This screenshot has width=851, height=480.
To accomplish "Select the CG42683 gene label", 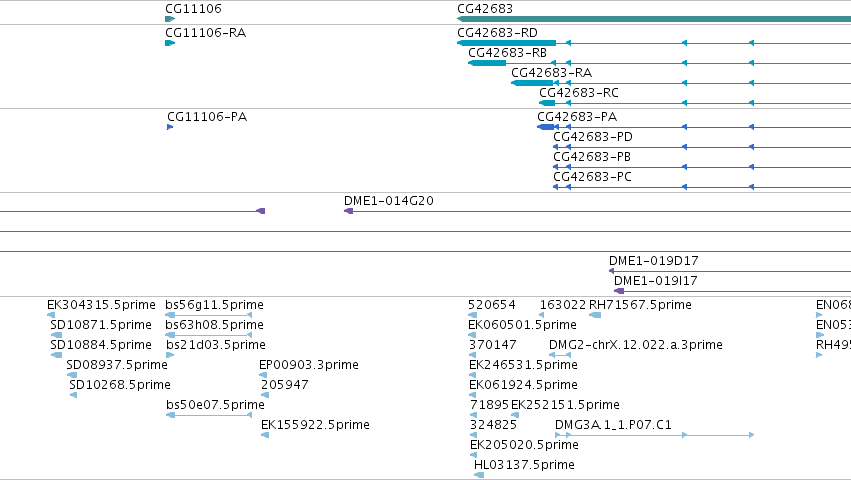I will tap(485, 9).
